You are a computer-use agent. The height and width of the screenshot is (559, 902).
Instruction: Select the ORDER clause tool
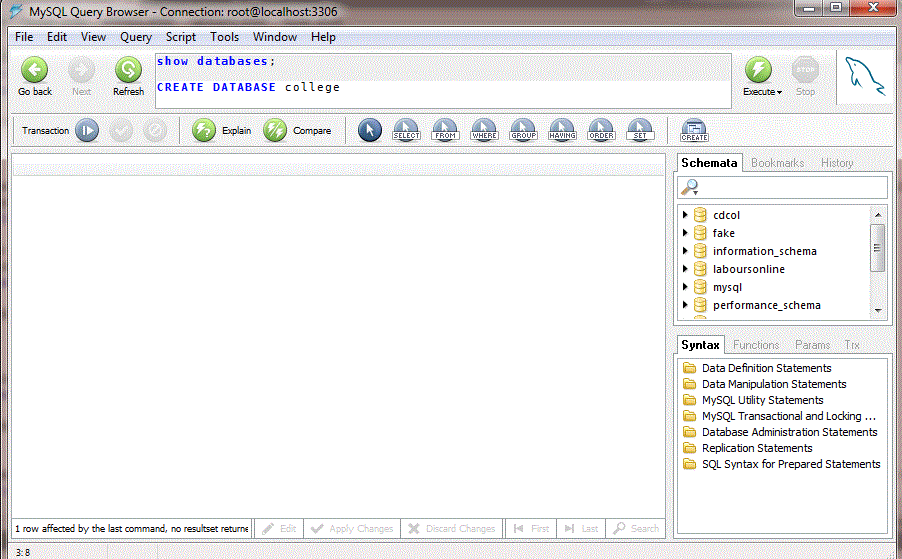(x=601, y=130)
